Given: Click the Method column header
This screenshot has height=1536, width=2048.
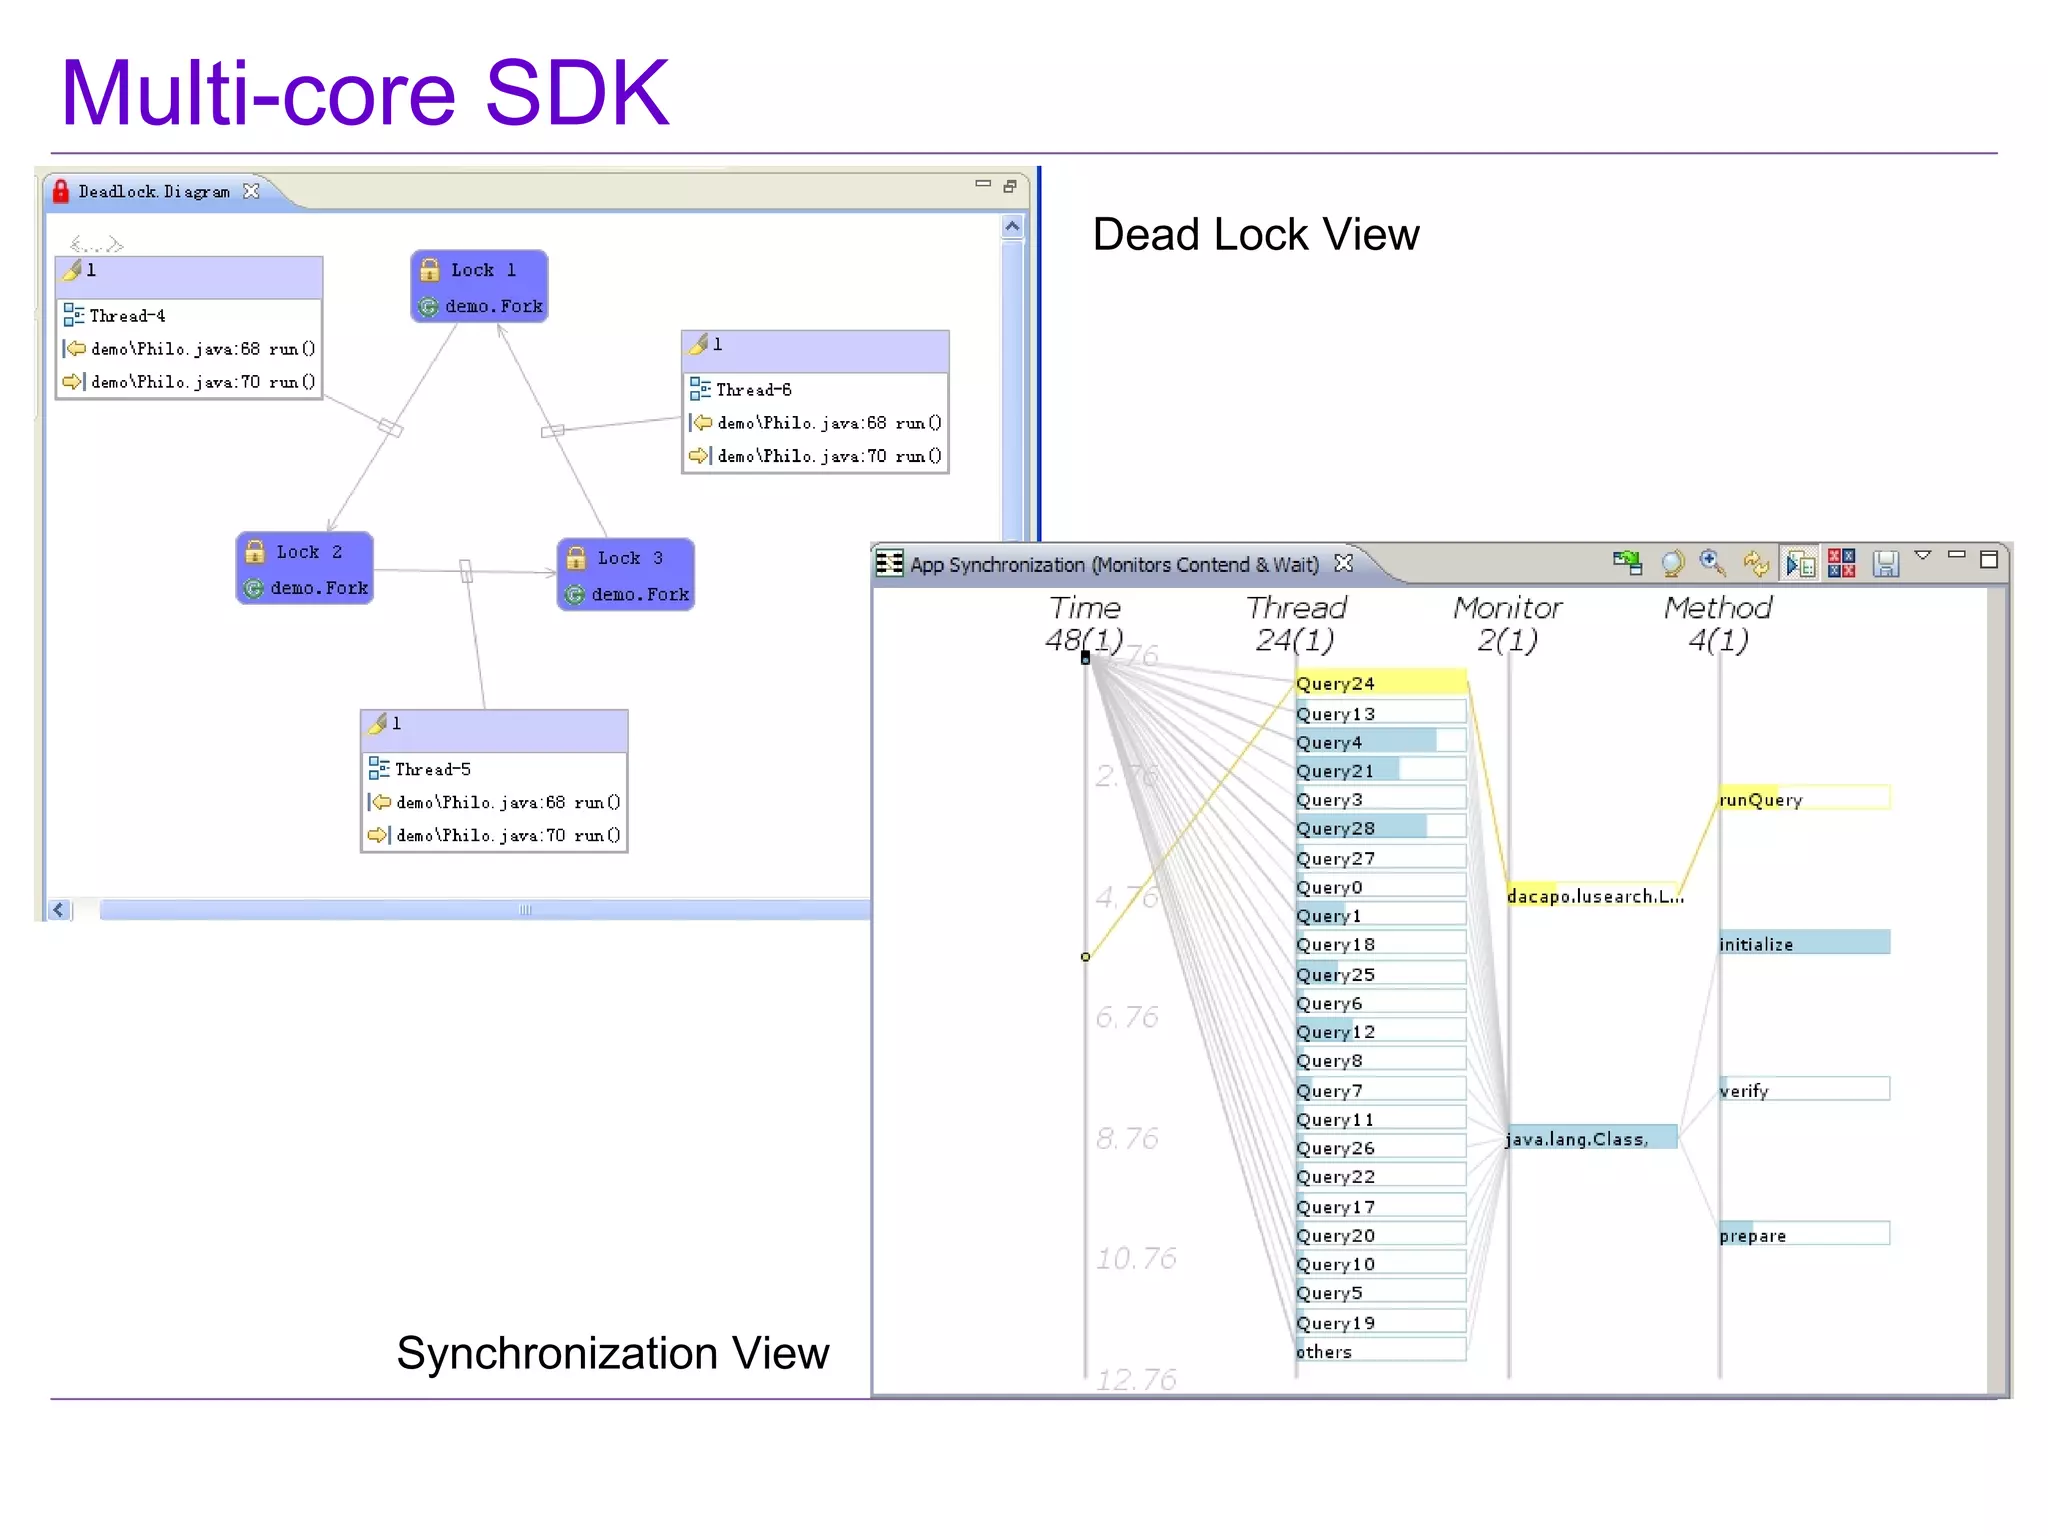Looking at the screenshot, I should click(x=1718, y=623).
